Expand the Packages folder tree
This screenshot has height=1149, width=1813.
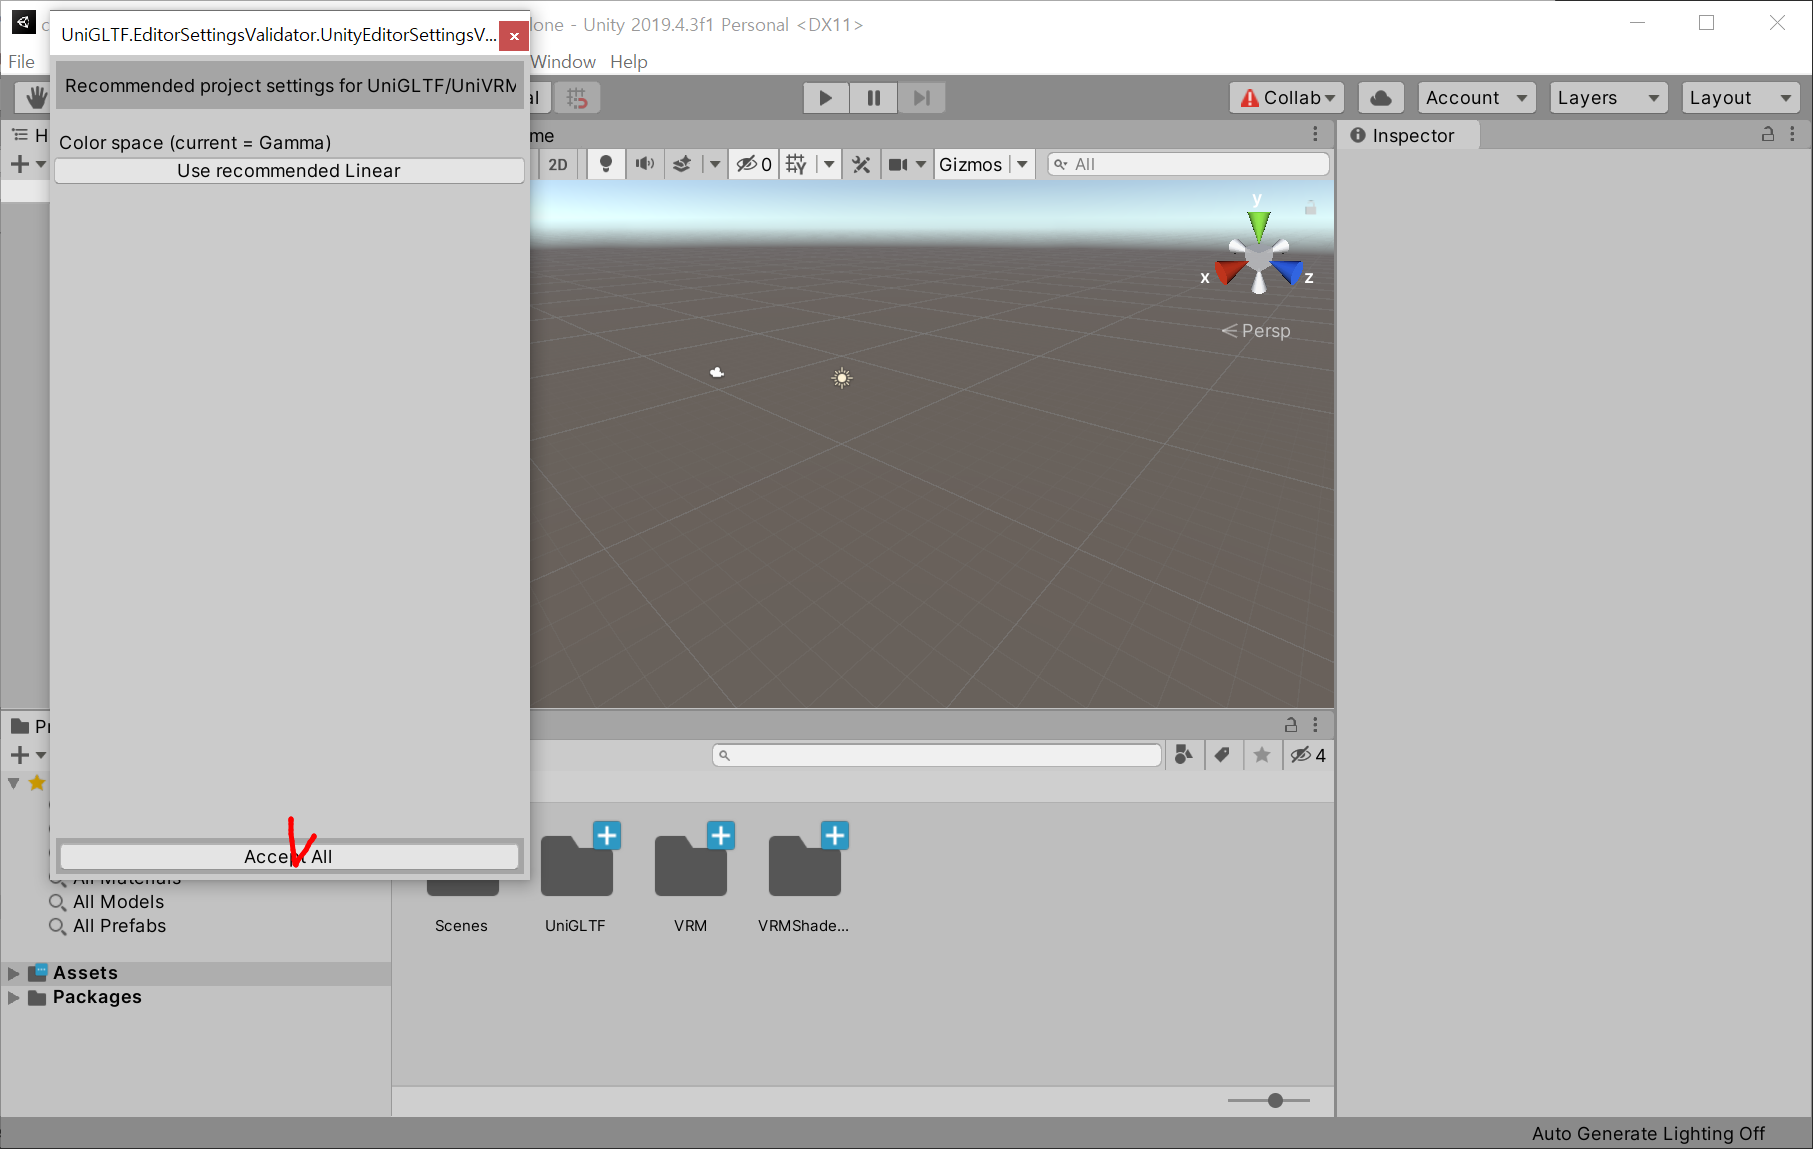tap(13, 998)
